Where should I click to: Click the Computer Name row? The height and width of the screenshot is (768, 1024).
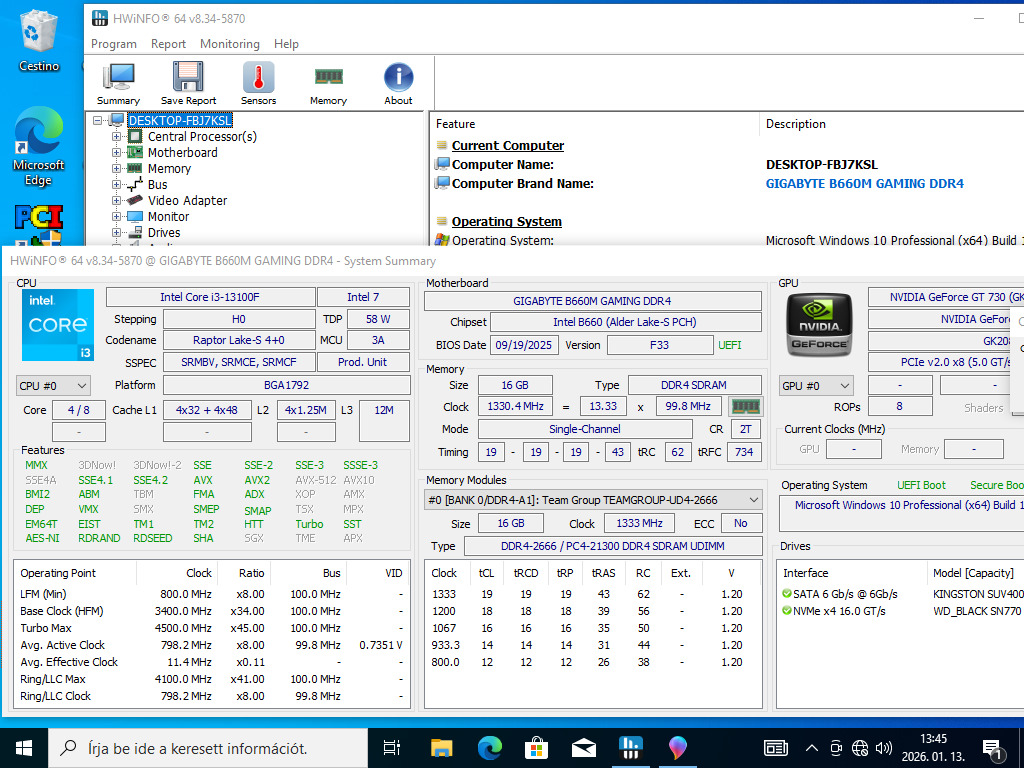click(x=728, y=165)
